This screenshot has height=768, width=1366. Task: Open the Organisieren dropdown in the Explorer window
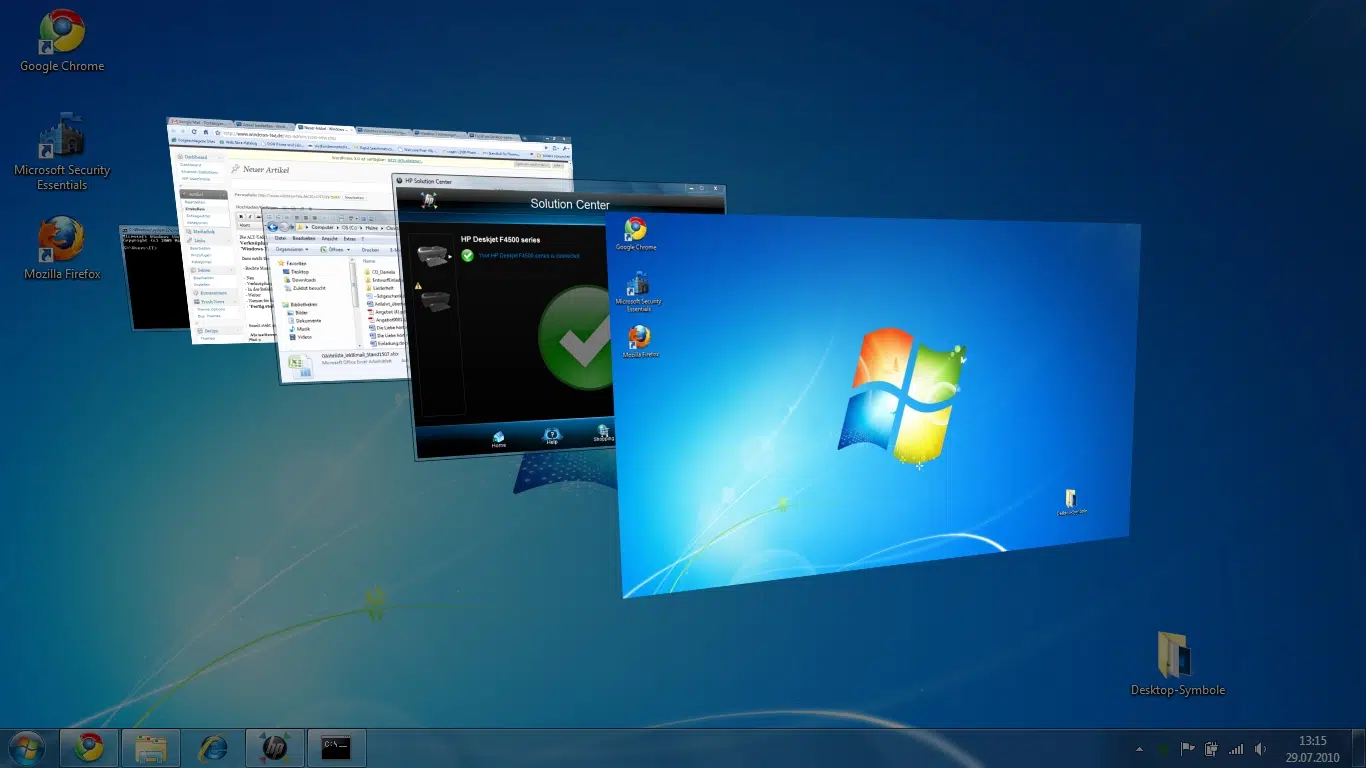tap(292, 249)
